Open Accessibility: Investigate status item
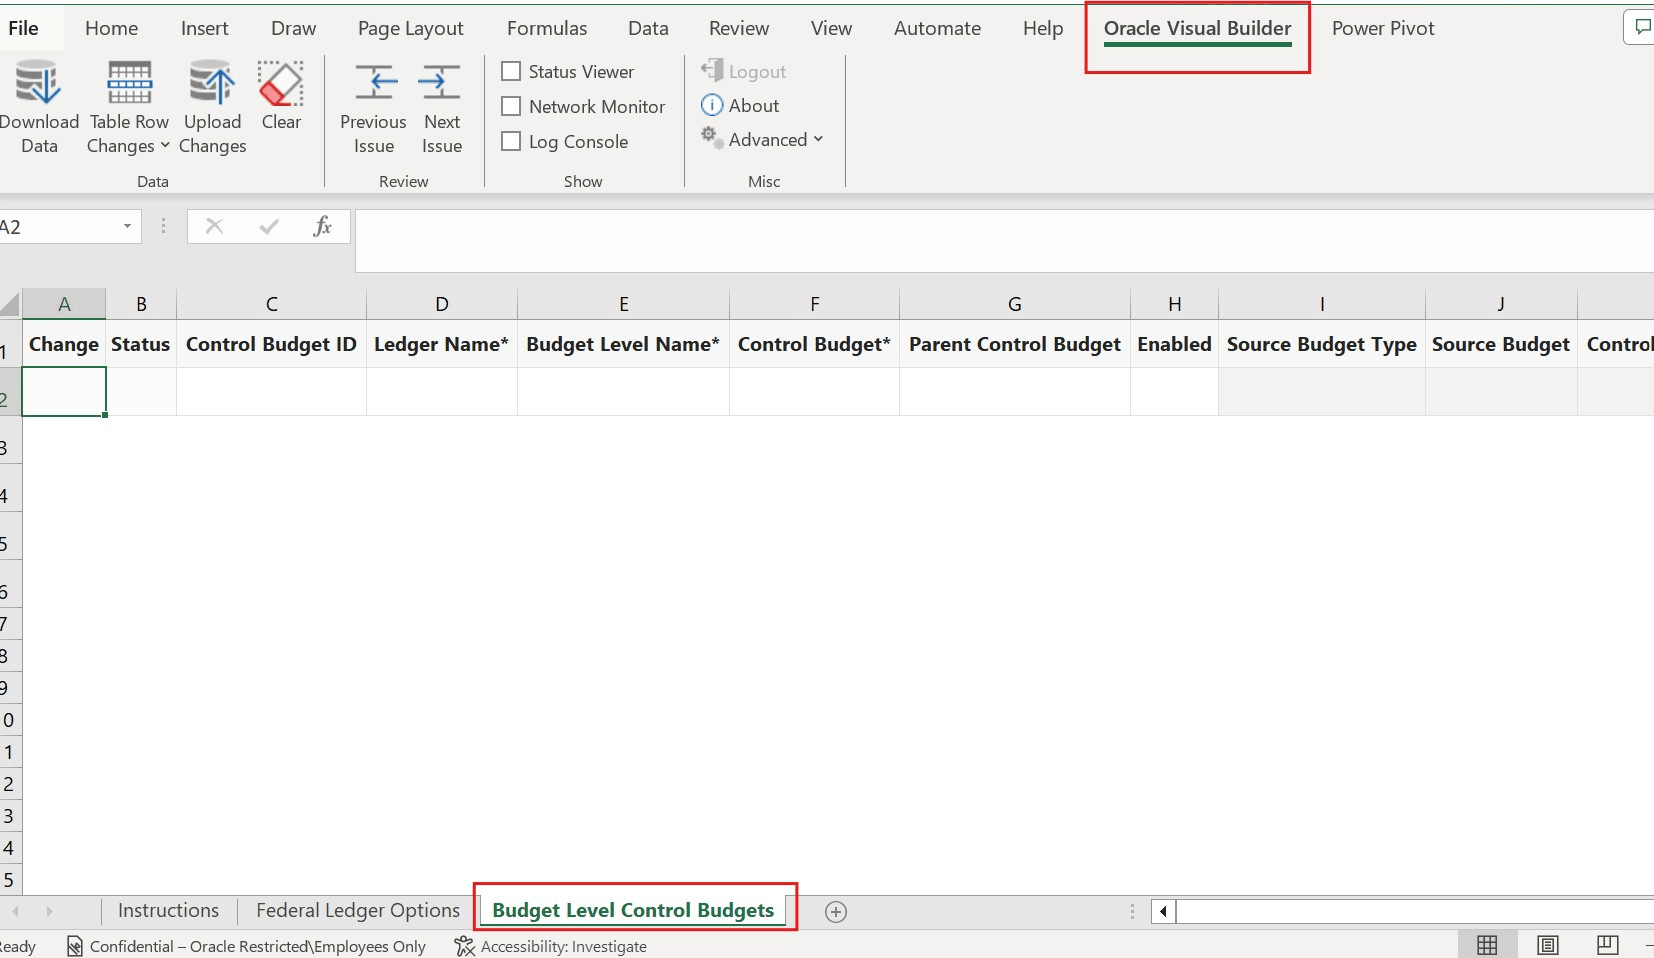The width and height of the screenshot is (1654, 958). [550, 946]
